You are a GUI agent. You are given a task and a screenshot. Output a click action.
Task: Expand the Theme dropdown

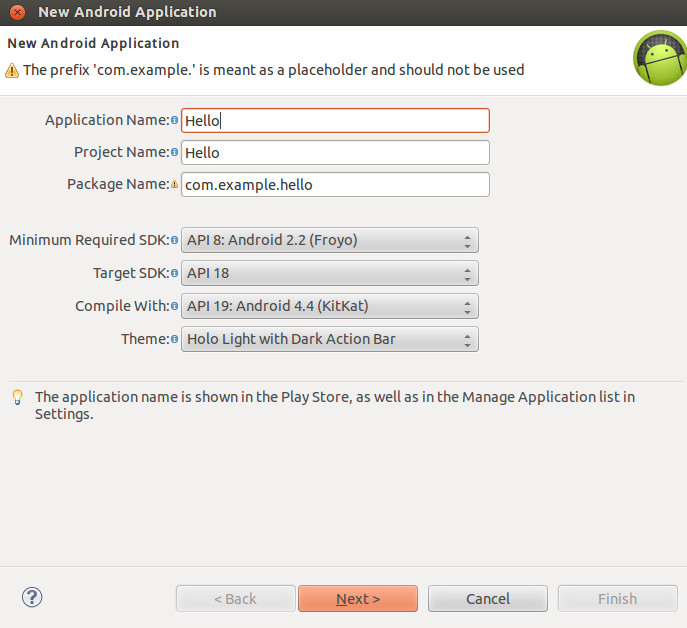point(330,339)
